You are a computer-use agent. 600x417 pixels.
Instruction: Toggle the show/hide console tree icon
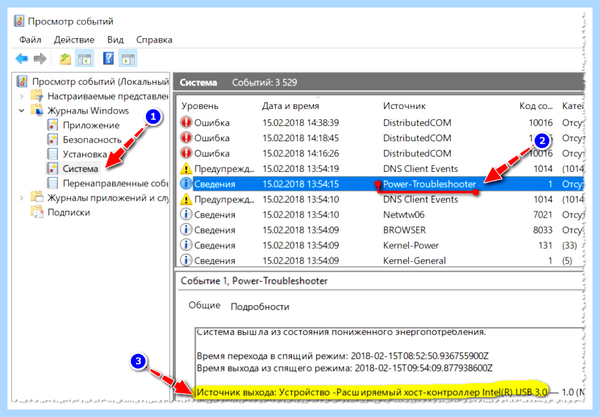click(84, 59)
